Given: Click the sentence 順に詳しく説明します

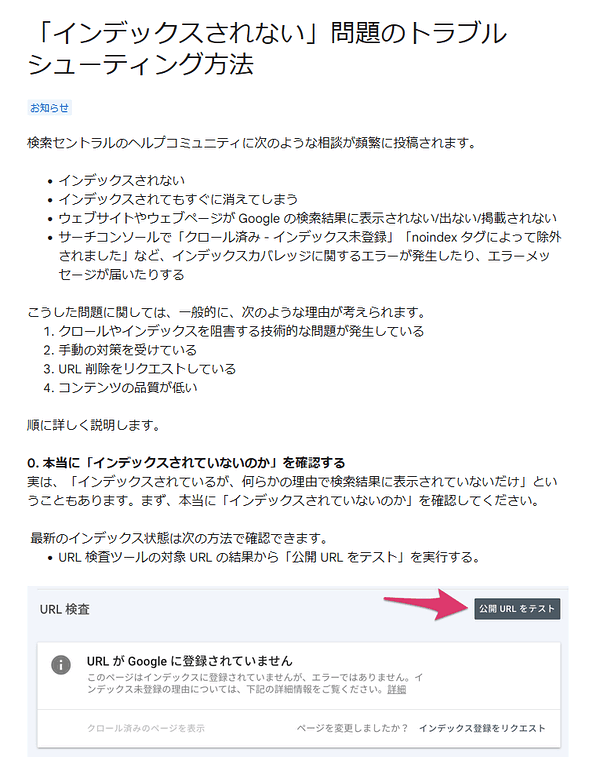Looking at the screenshot, I should (95, 425).
